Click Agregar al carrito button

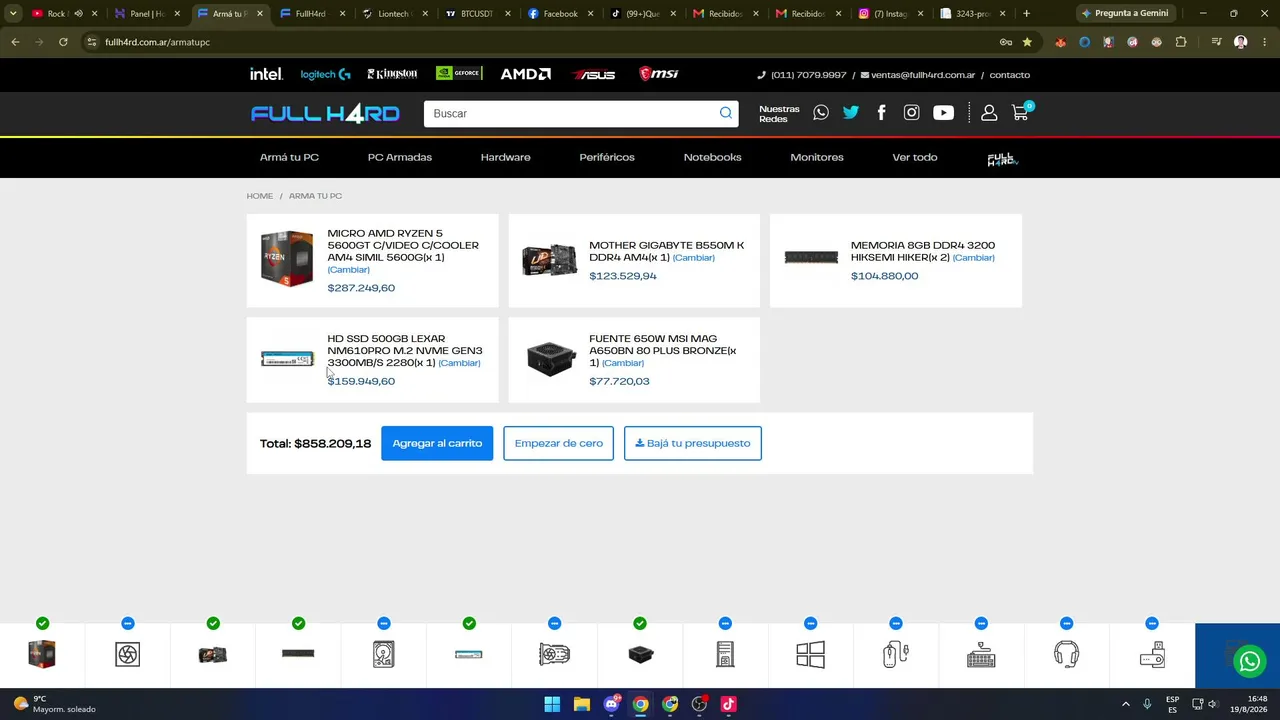437,443
